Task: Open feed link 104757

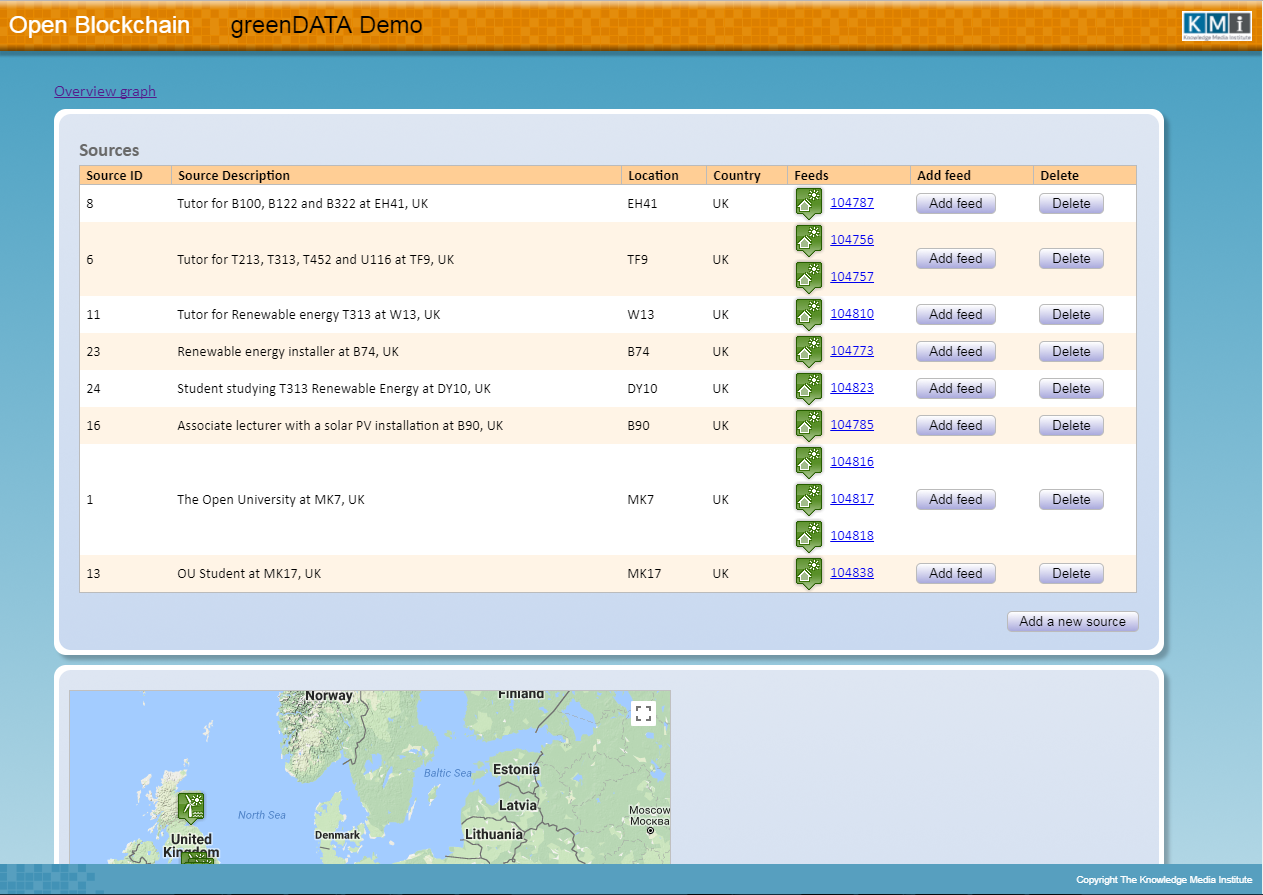Action: point(852,277)
